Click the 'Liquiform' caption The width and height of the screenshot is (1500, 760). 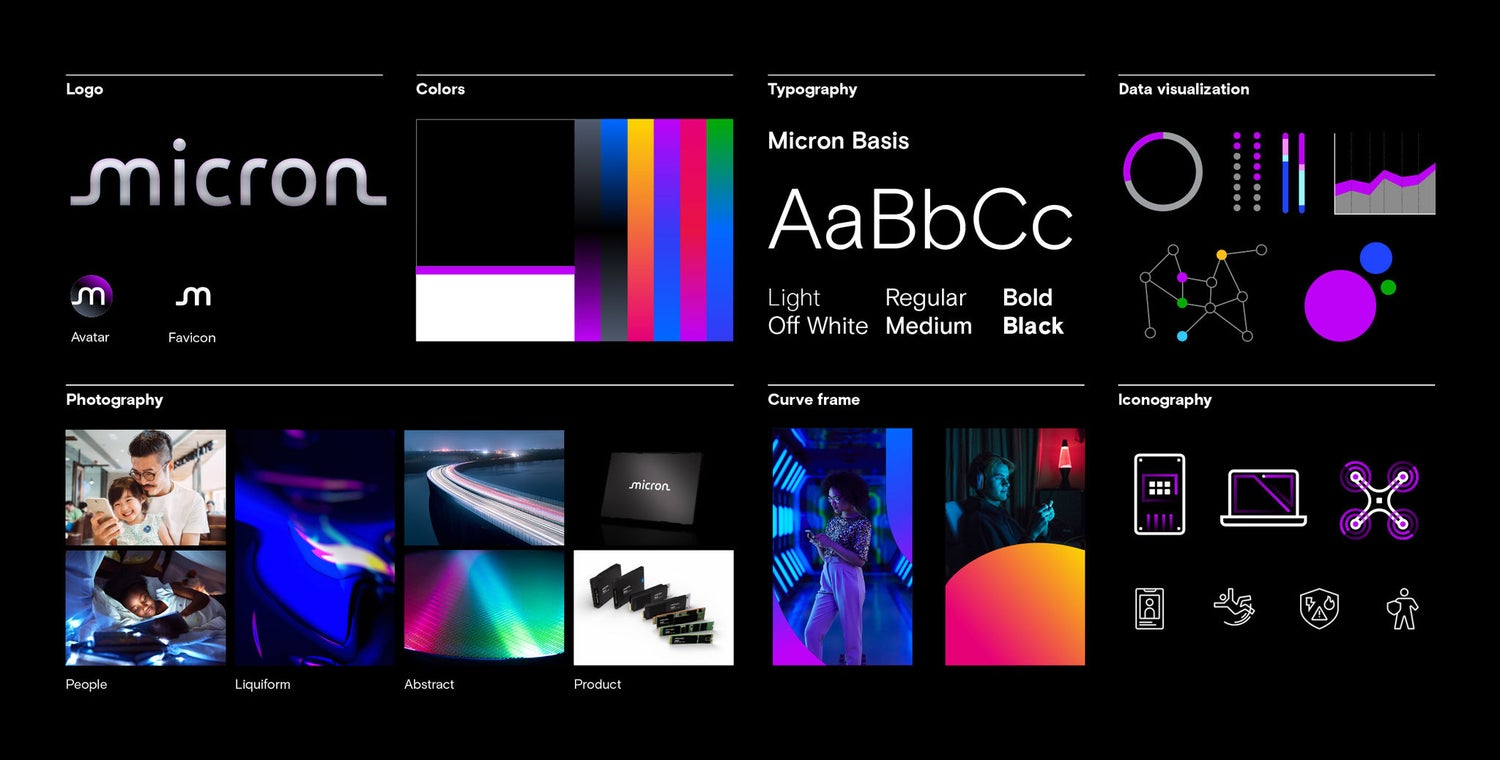click(263, 684)
